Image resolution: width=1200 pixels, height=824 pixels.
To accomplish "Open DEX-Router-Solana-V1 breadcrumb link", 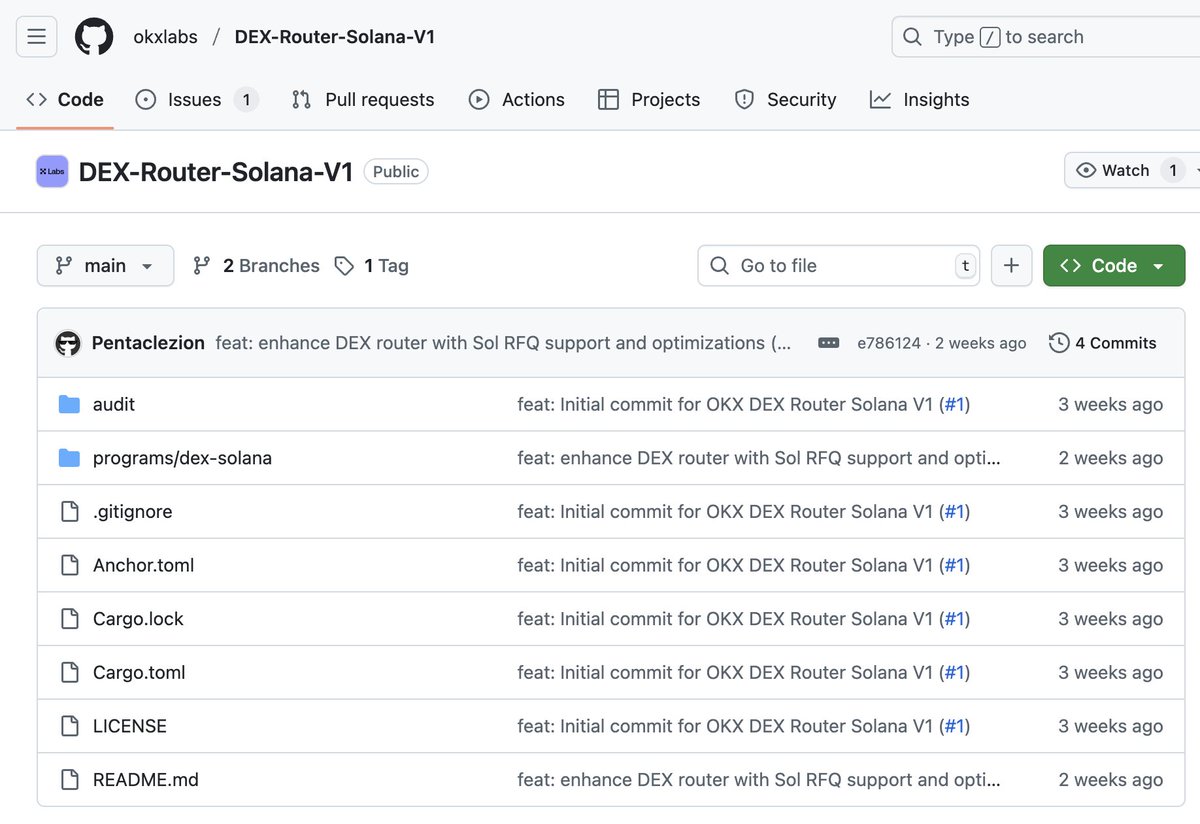I will click(x=335, y=37).
